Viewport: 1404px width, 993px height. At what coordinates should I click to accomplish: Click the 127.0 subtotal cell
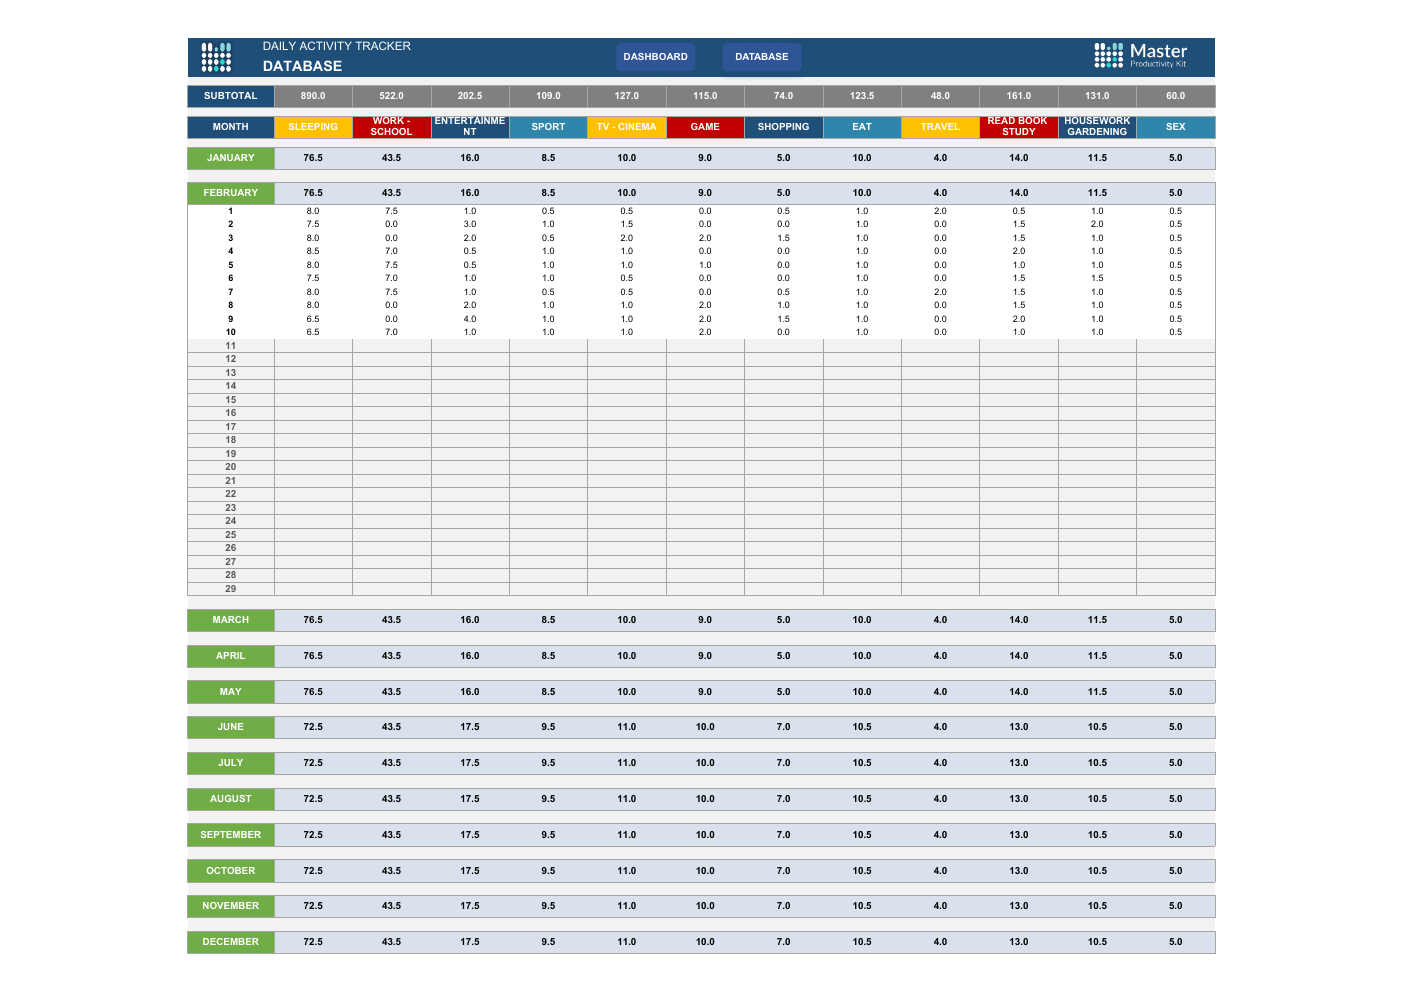click(x=627, y=96)
